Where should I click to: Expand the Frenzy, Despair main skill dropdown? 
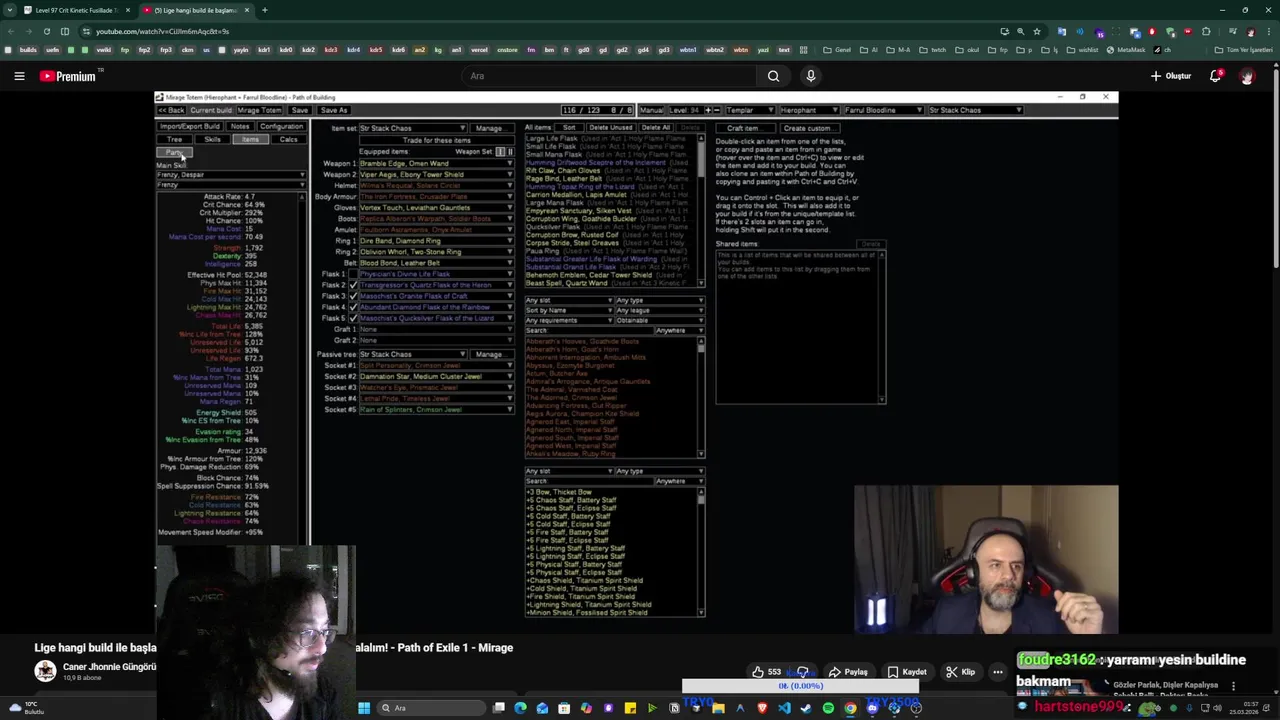[231, 175]
